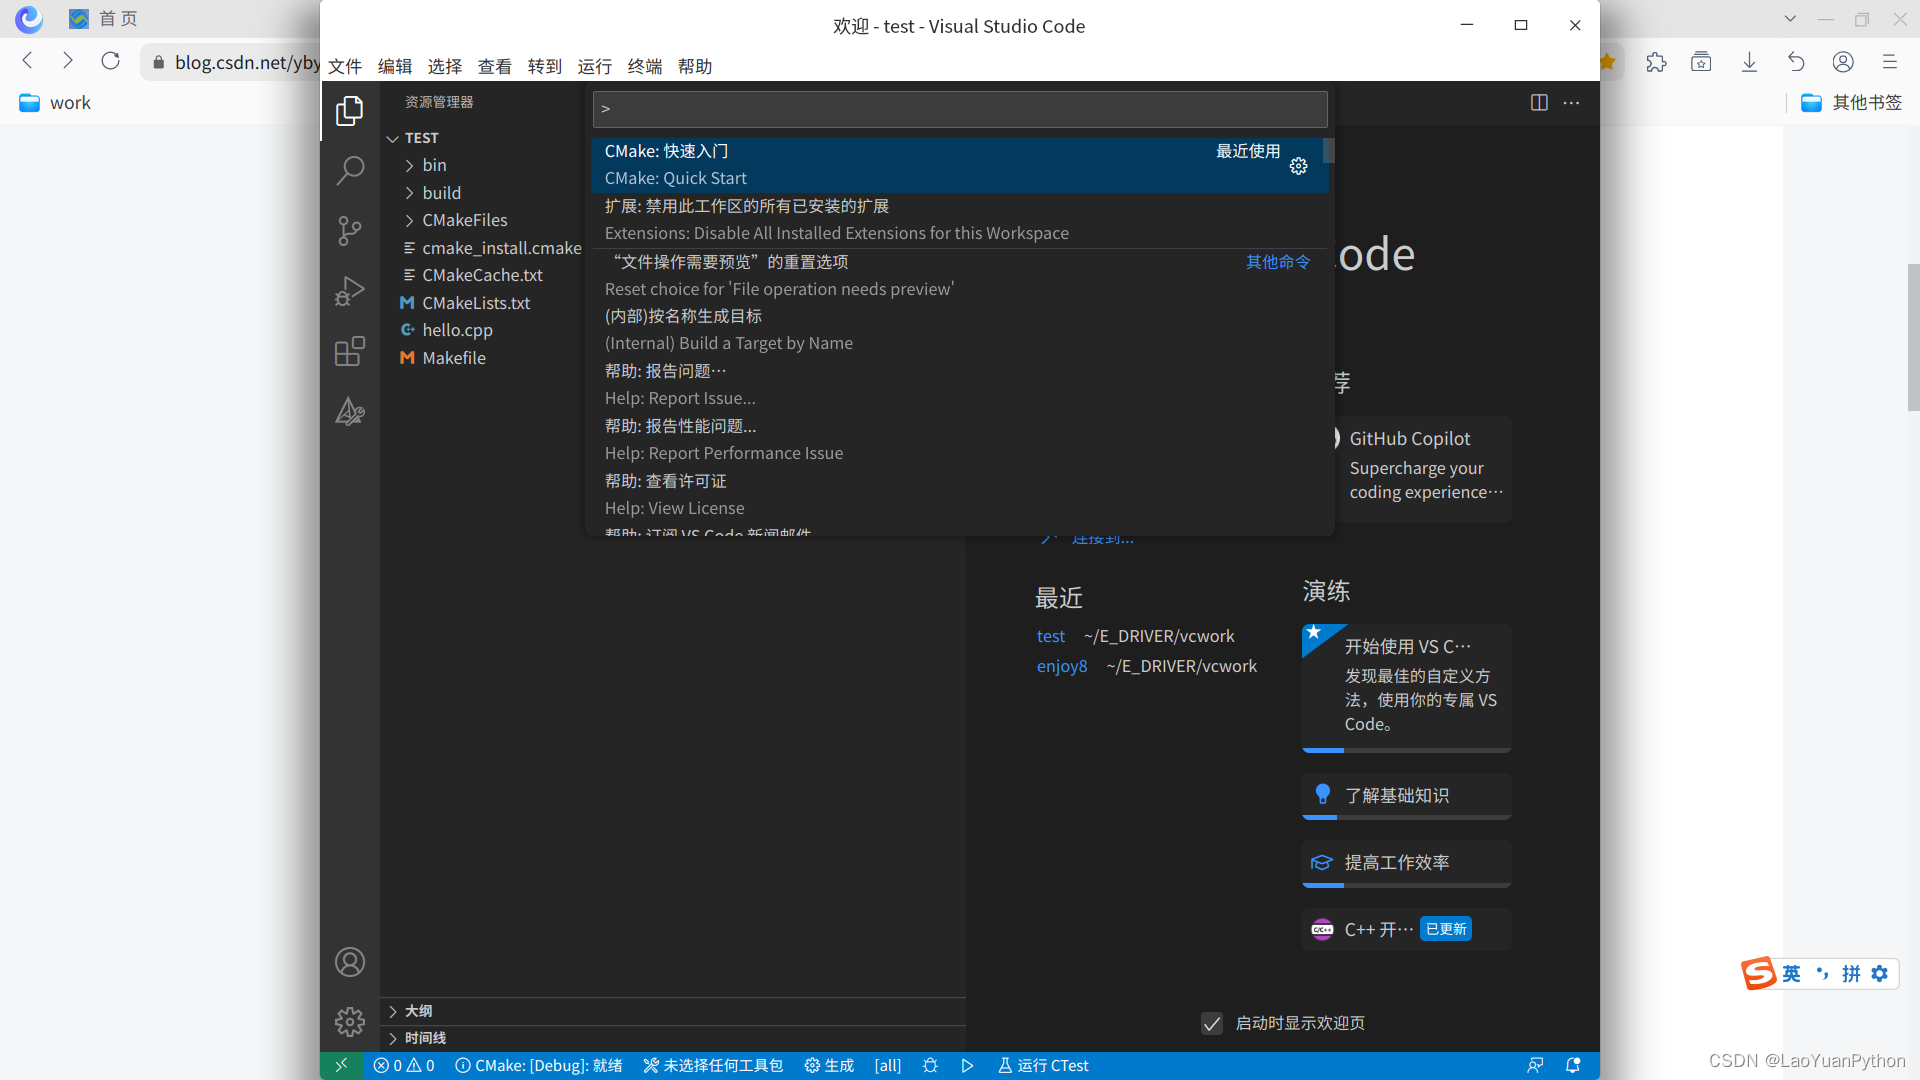The height and width of the screenshot is (1080, 1920).
Task: Open the 选择 (Selection) menu
Action: (x=445, y=67)
